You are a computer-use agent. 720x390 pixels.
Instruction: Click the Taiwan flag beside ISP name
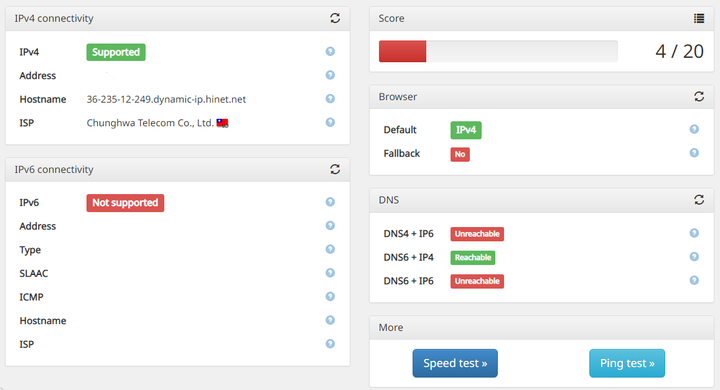point(222,123)
